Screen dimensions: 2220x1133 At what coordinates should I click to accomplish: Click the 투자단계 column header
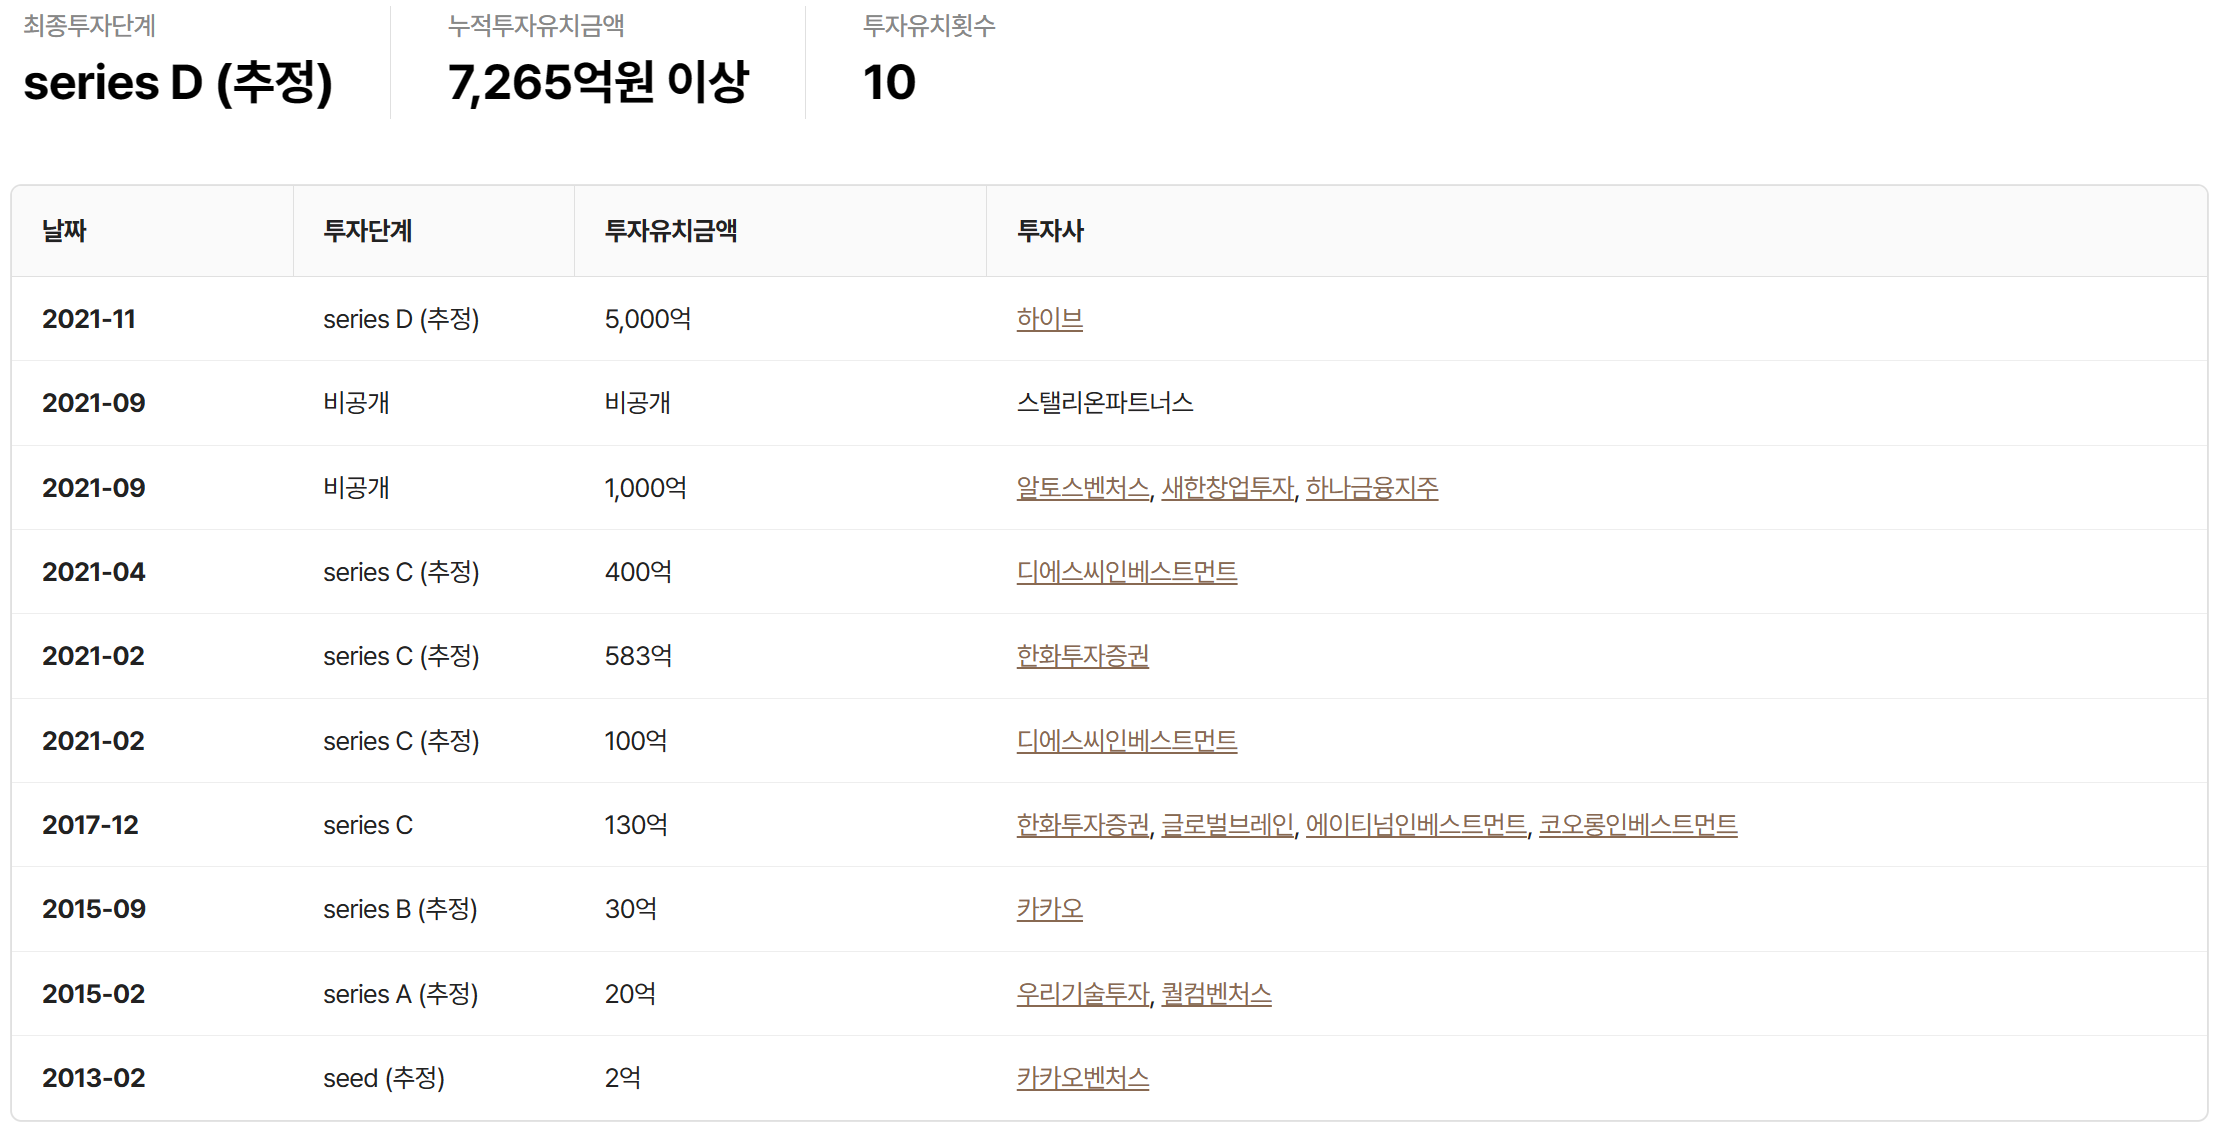tap(367, 231)
